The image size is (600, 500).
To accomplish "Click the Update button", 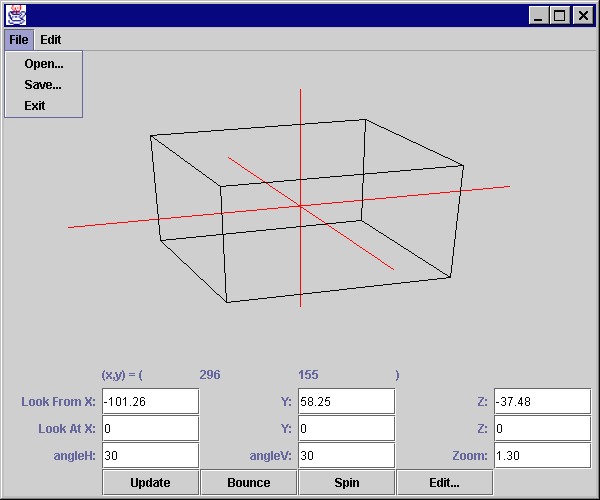I will click(x=150, y=482).
